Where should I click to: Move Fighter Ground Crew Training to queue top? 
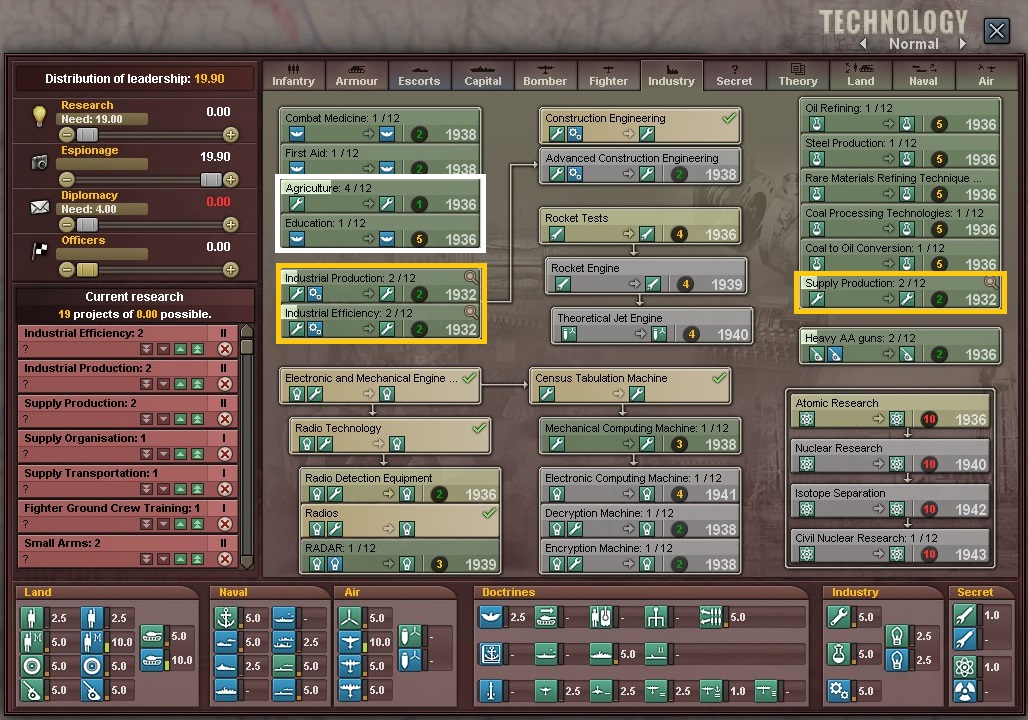tap(197, 524)
